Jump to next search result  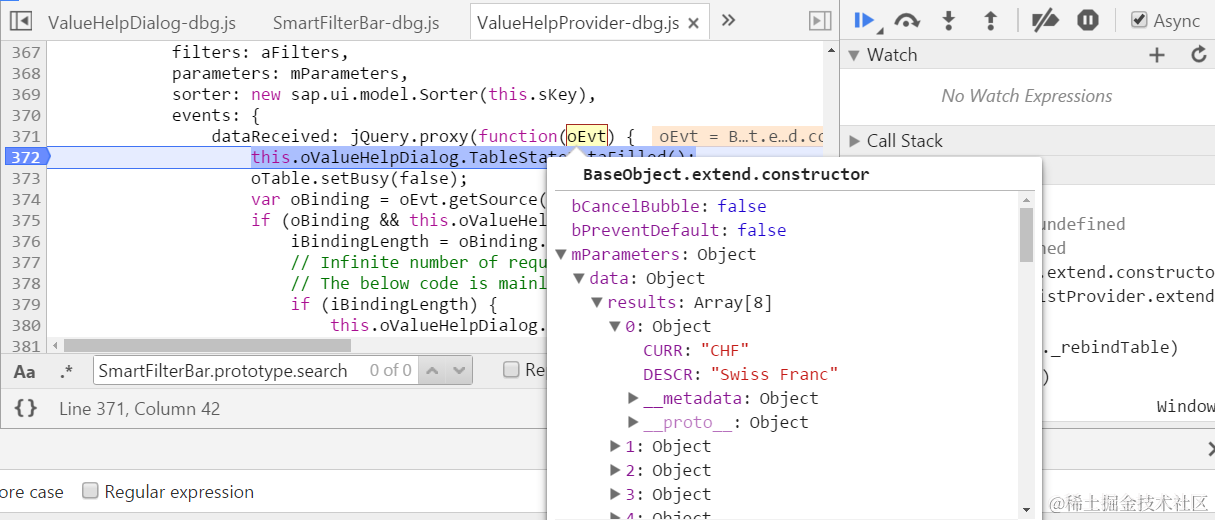459,370
